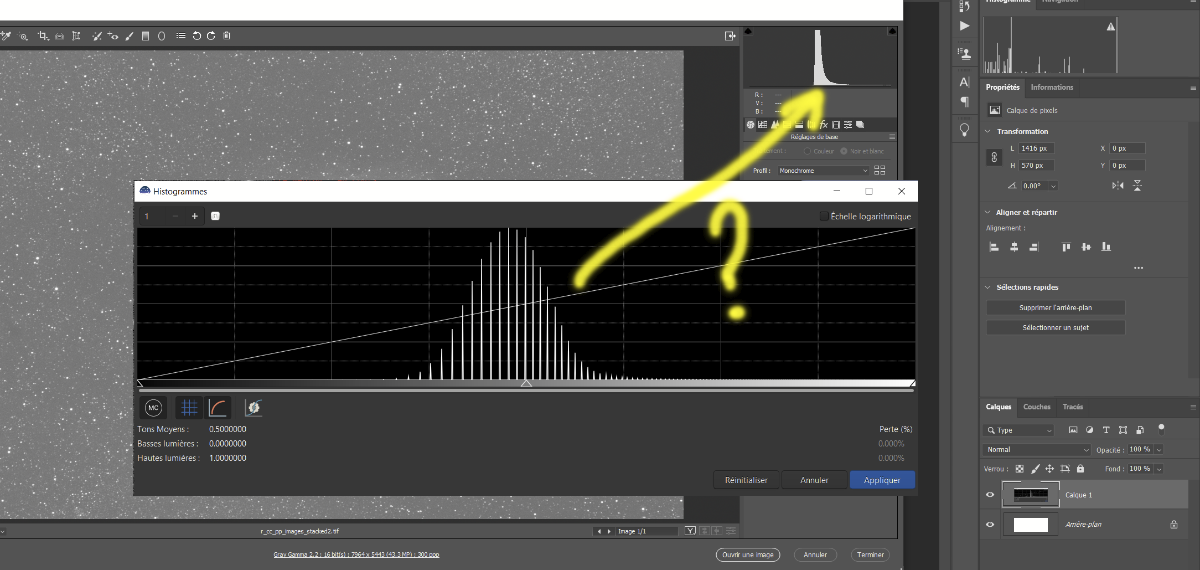Switch to the Couches tab
The width and height of the screenshot is (1200, 570).
1037,407
